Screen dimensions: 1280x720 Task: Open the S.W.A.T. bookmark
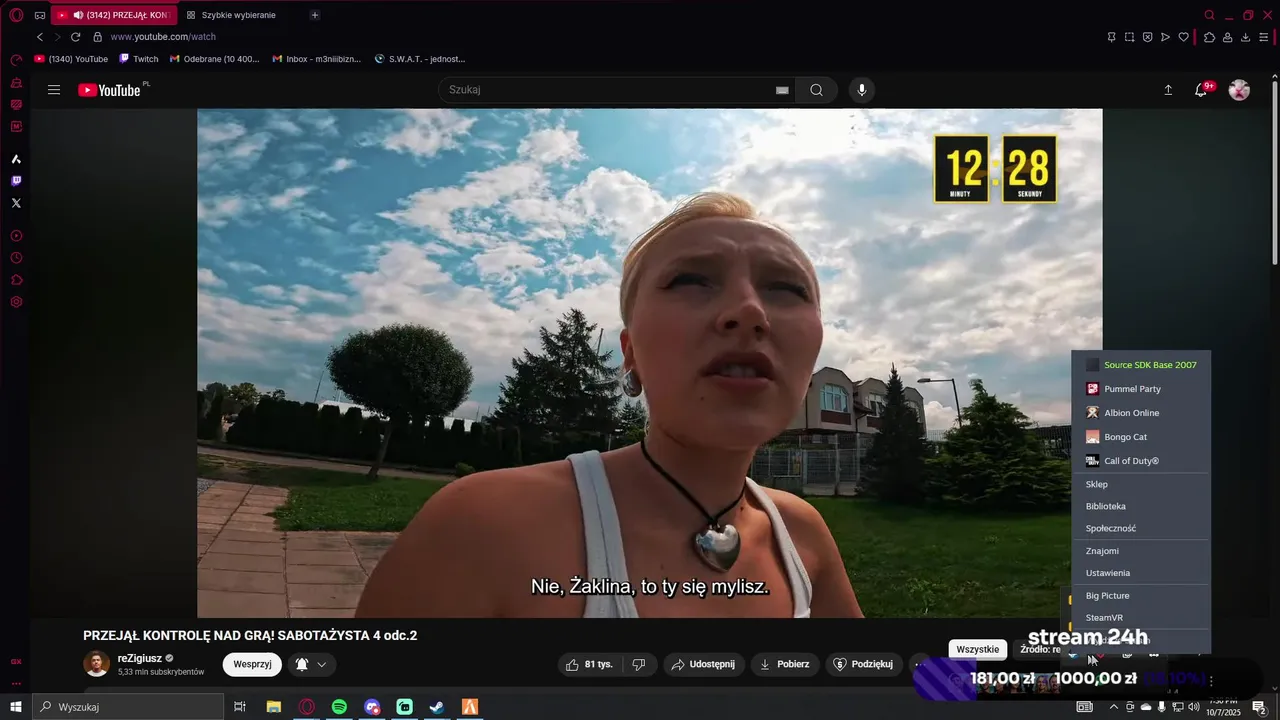click(x=420, y=59)
